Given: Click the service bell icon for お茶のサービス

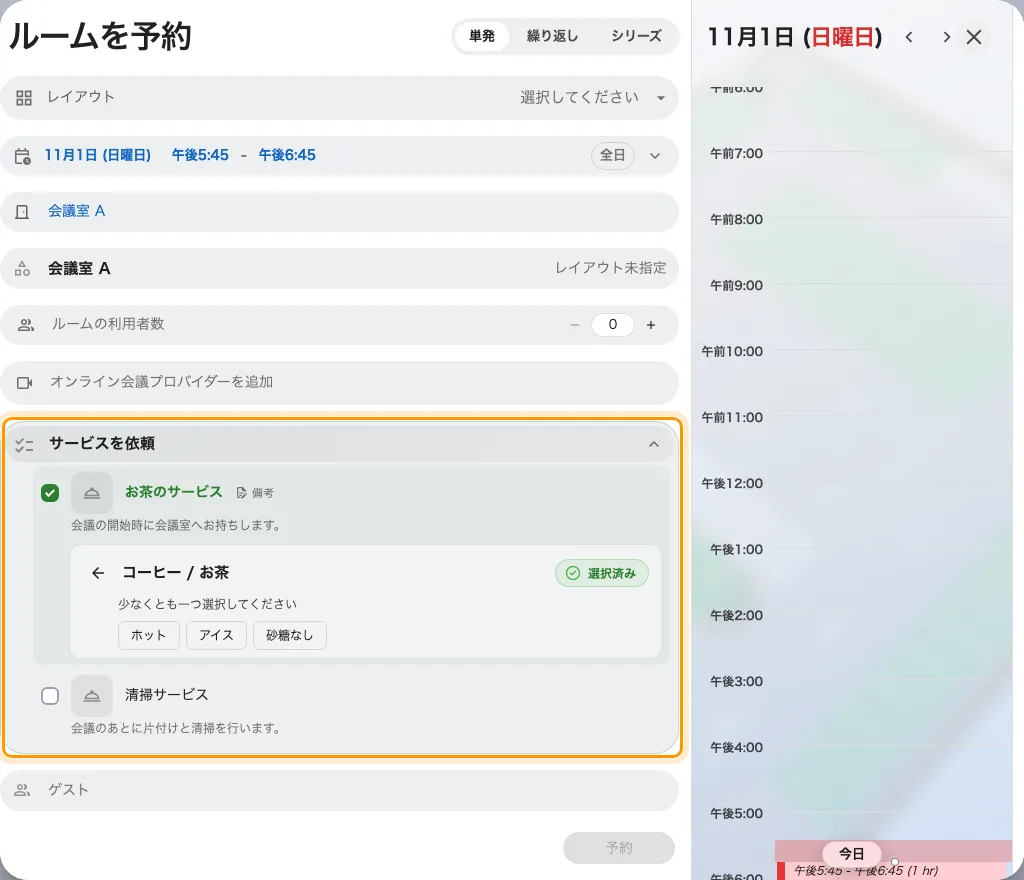Looking at the screenshot, I should (x=92, y=493).
